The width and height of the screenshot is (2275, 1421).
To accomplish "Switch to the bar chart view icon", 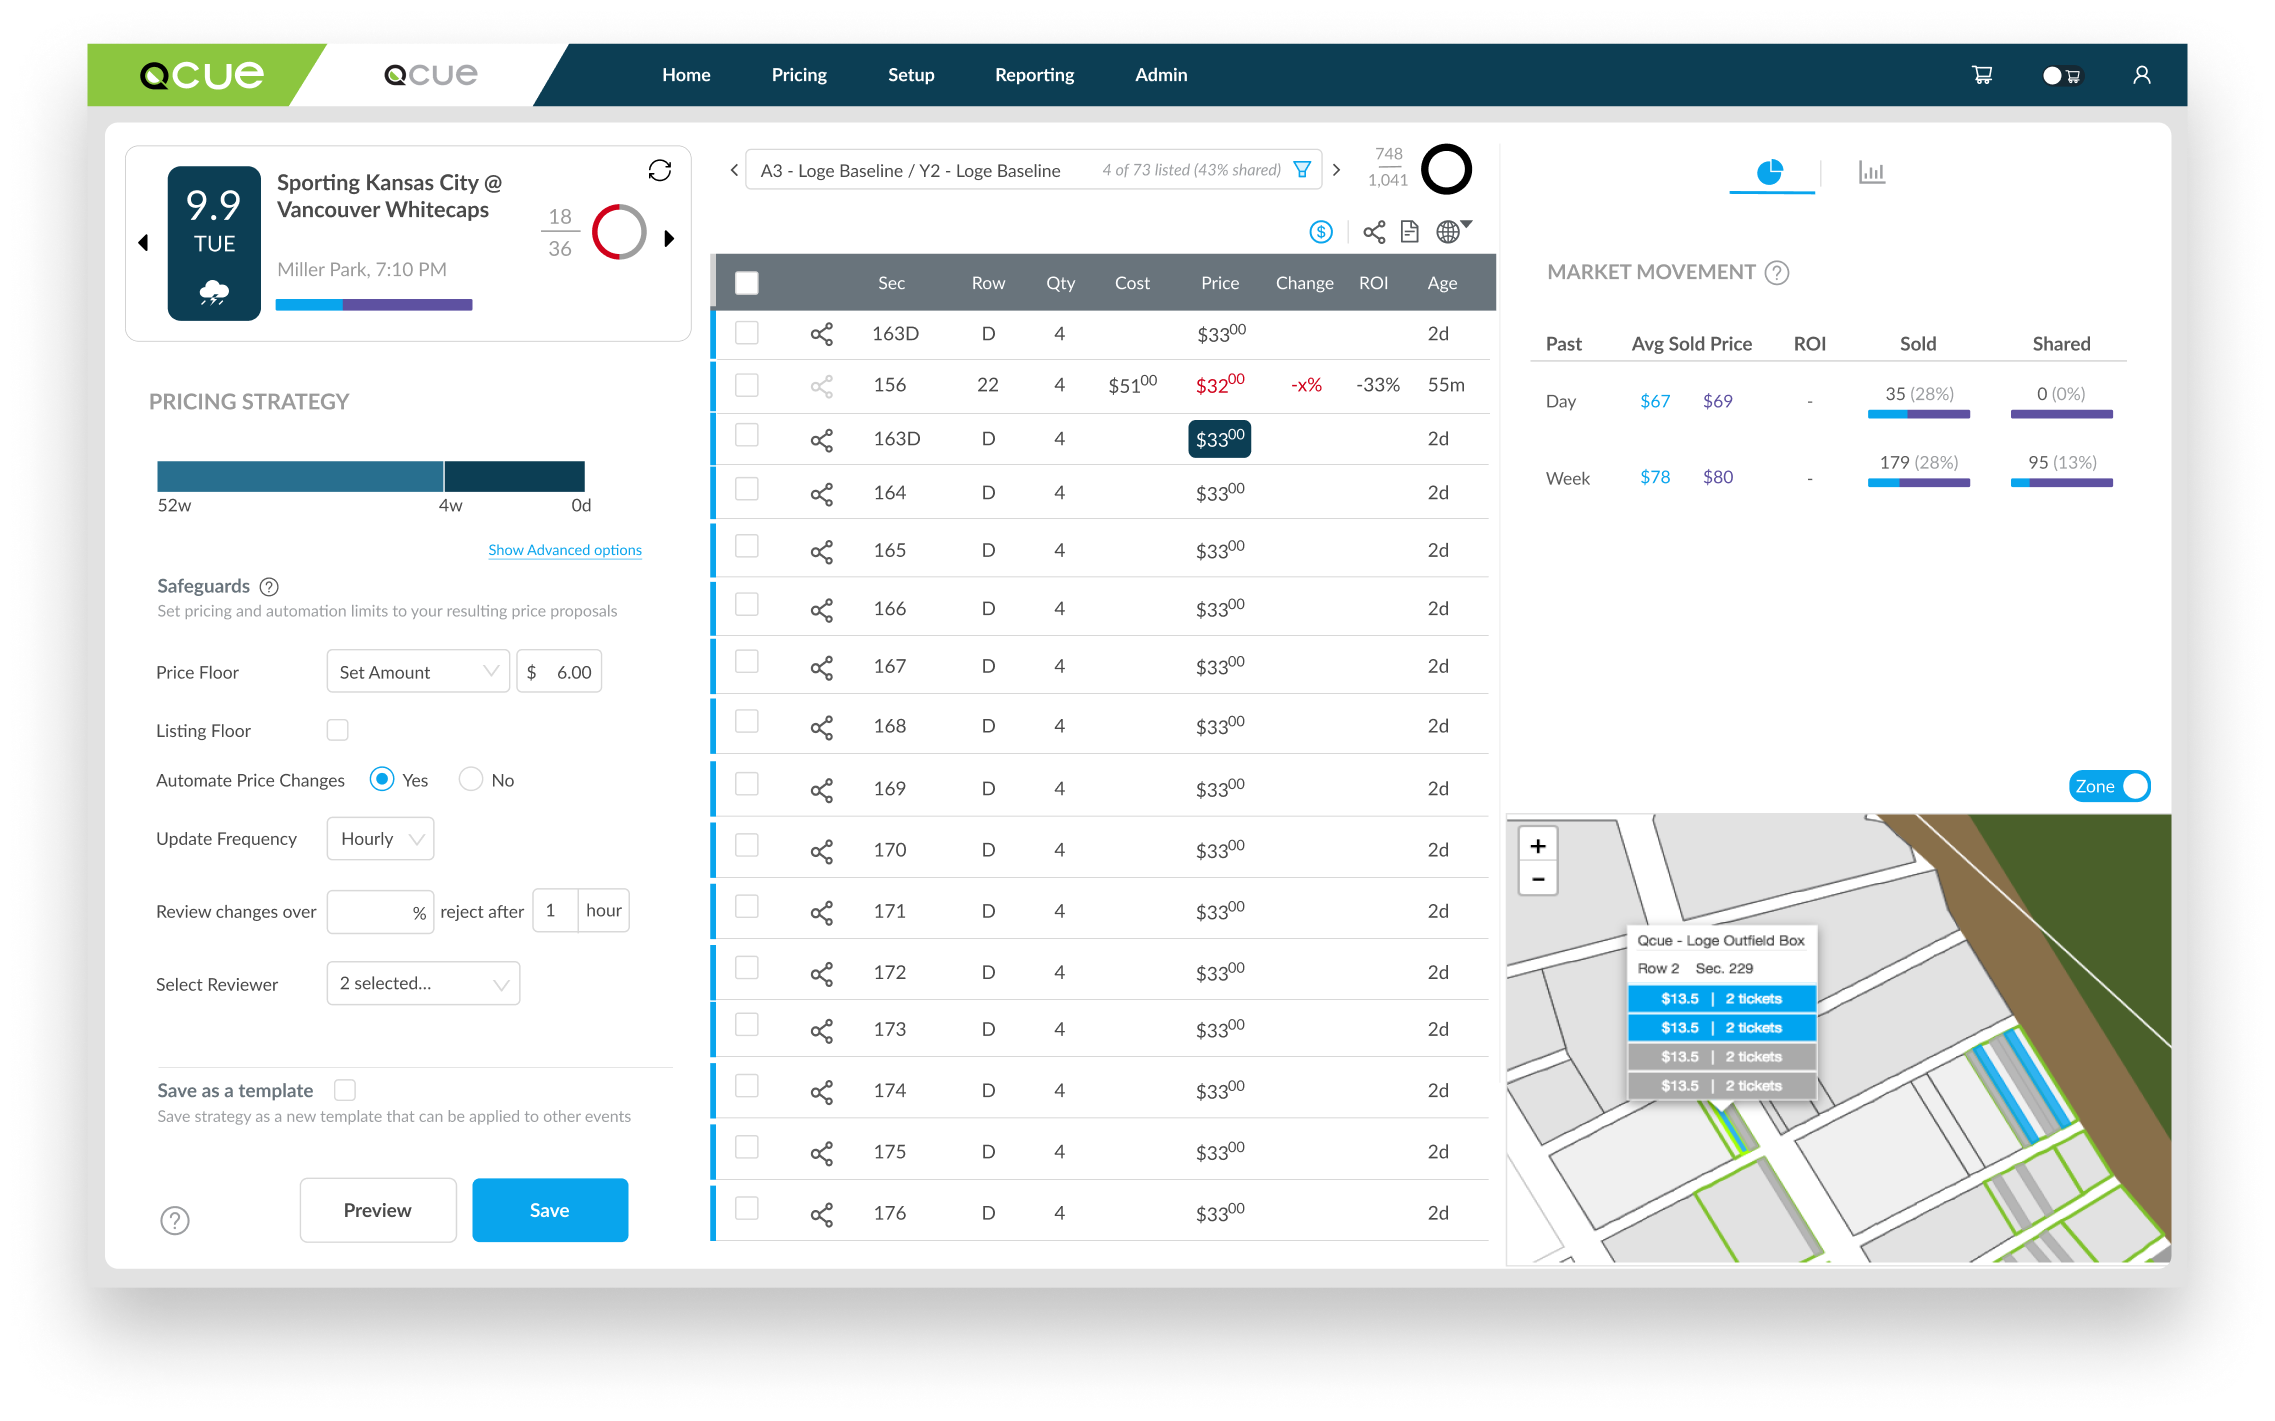I will 1871,172.
